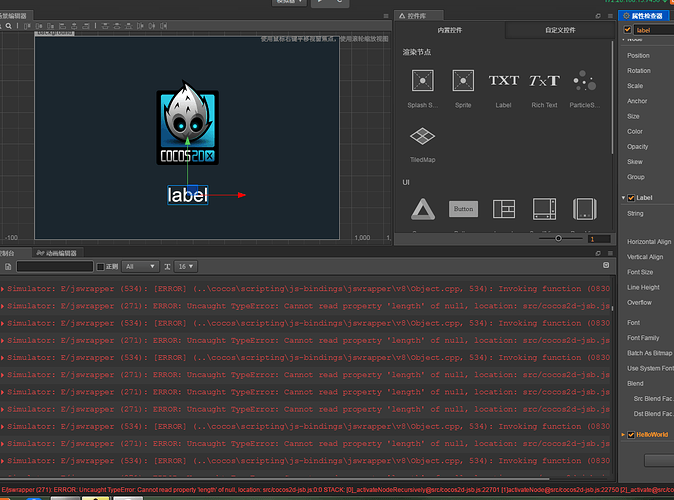Click the node library zoom value field
Viewport: 674px width, 500px height.
[x=599, y=239]
